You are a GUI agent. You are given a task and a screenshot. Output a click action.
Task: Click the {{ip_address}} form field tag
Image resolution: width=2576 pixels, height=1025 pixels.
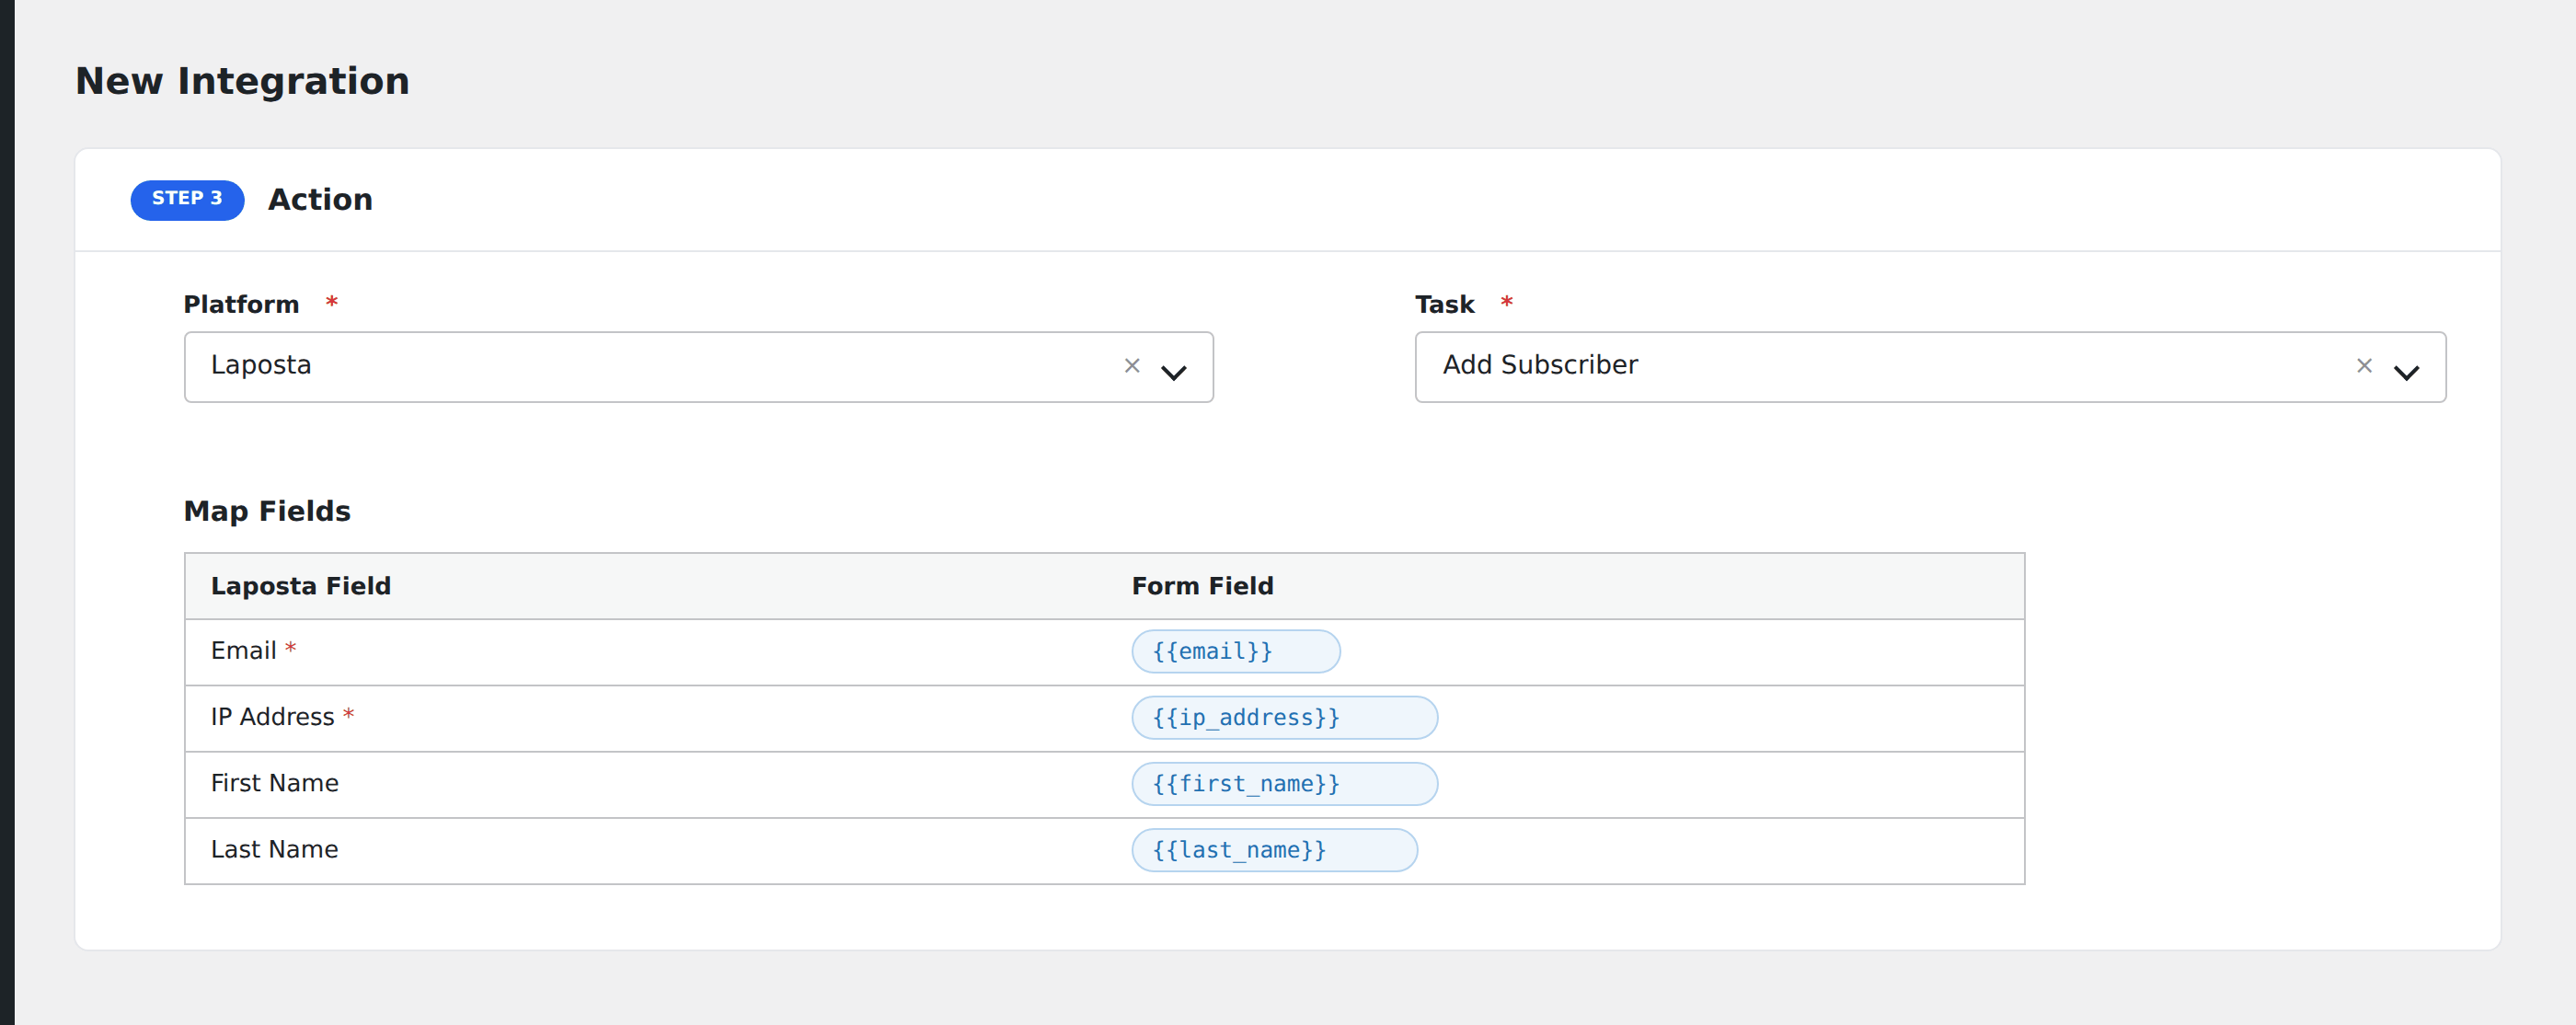[1285, 718]
